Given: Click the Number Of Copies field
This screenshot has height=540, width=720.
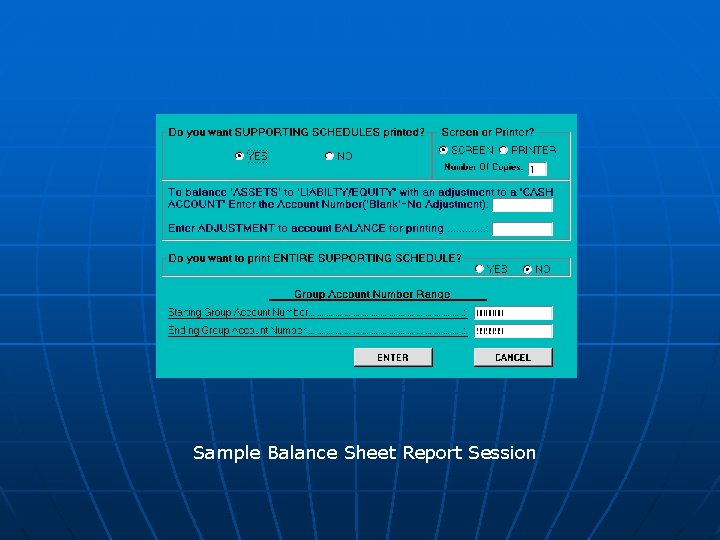Looking at the screenshot, I should (537, 169).
